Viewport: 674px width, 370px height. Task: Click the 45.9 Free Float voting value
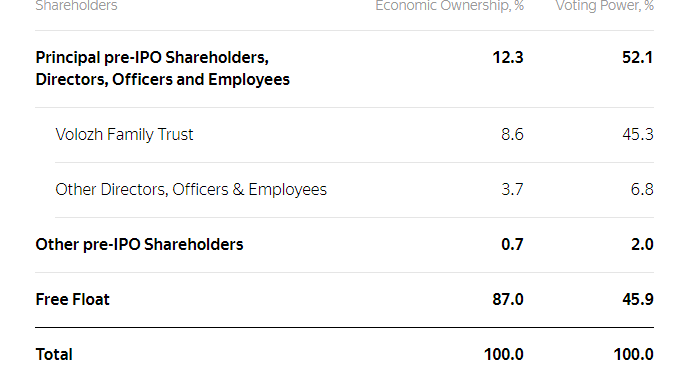point(638,300)
